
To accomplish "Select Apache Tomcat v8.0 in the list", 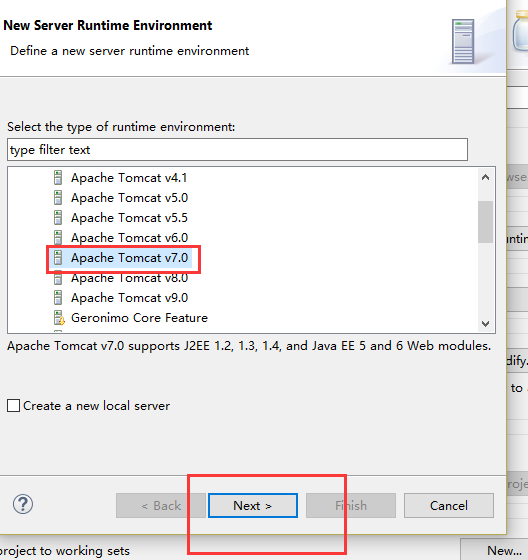I will [129, 278].
